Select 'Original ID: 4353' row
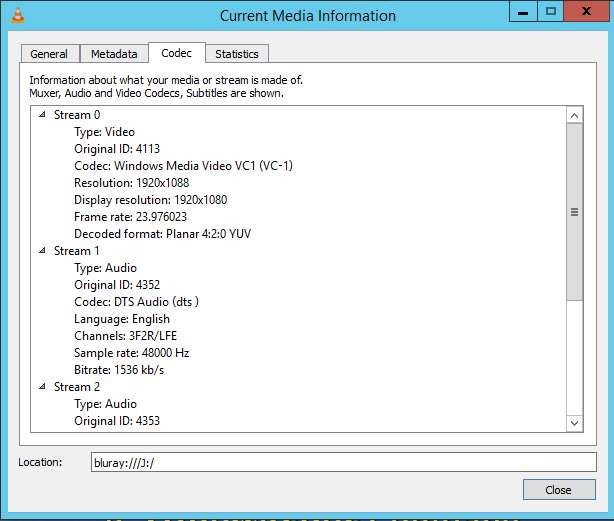The image size is (614, 521). pyautogui.click(x=117, y=421)
